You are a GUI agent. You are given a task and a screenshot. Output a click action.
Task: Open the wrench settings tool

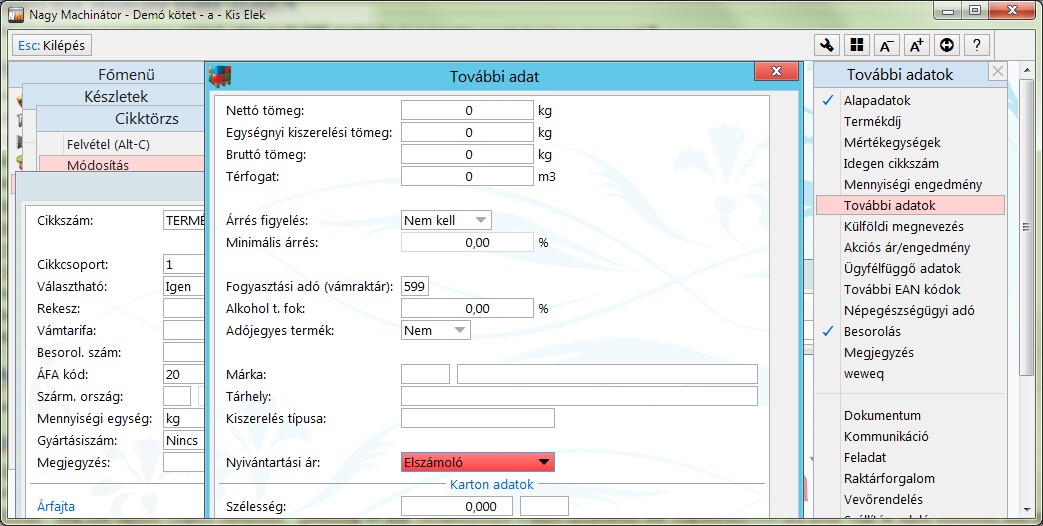tap(827, 45)
